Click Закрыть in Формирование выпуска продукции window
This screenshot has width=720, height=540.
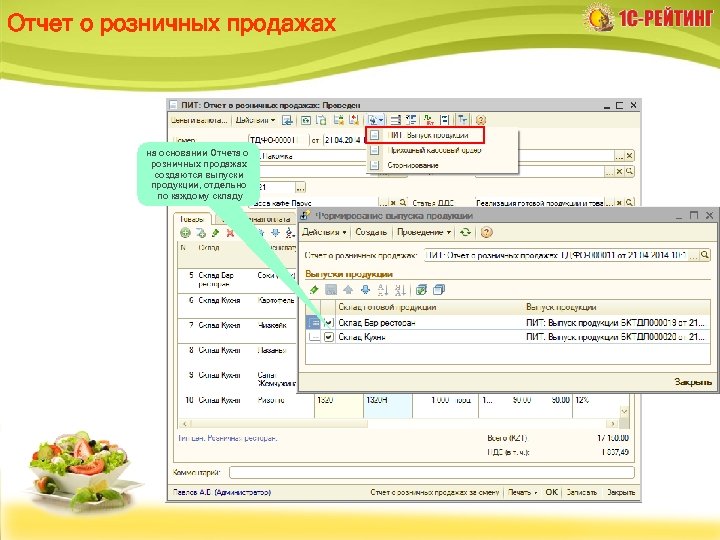(x=693, y=382)
